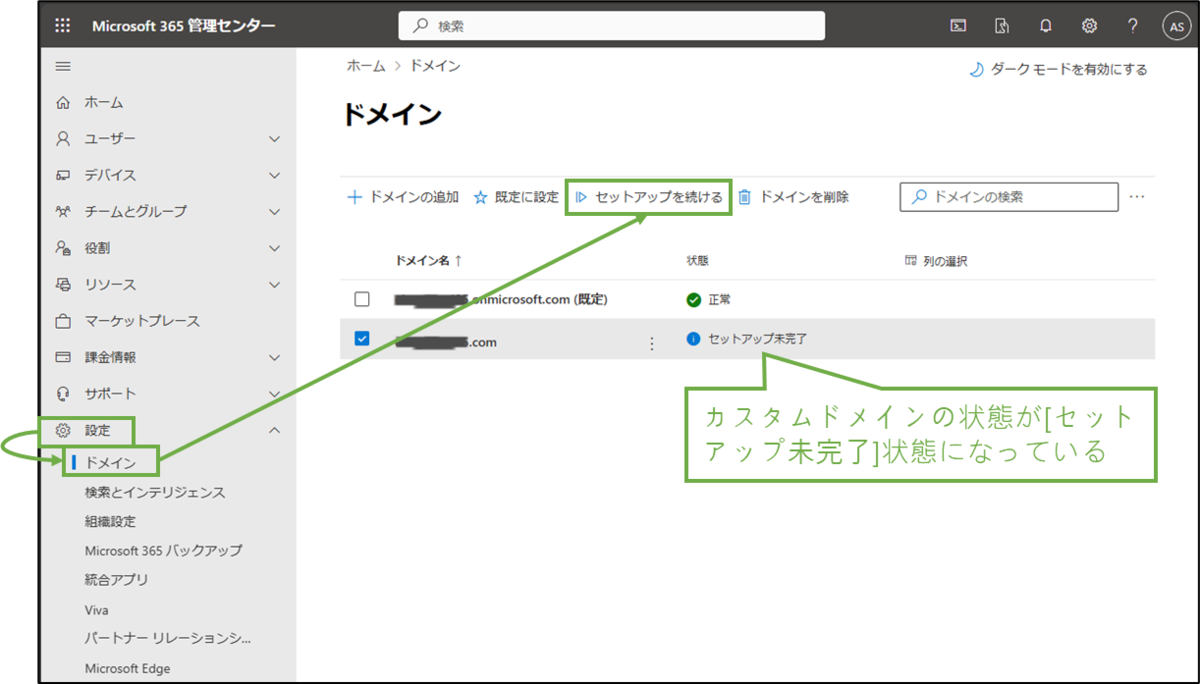Expand the サポート menu chevron
This screenshot has width=1200, height=684.
(x=275, y=394)
